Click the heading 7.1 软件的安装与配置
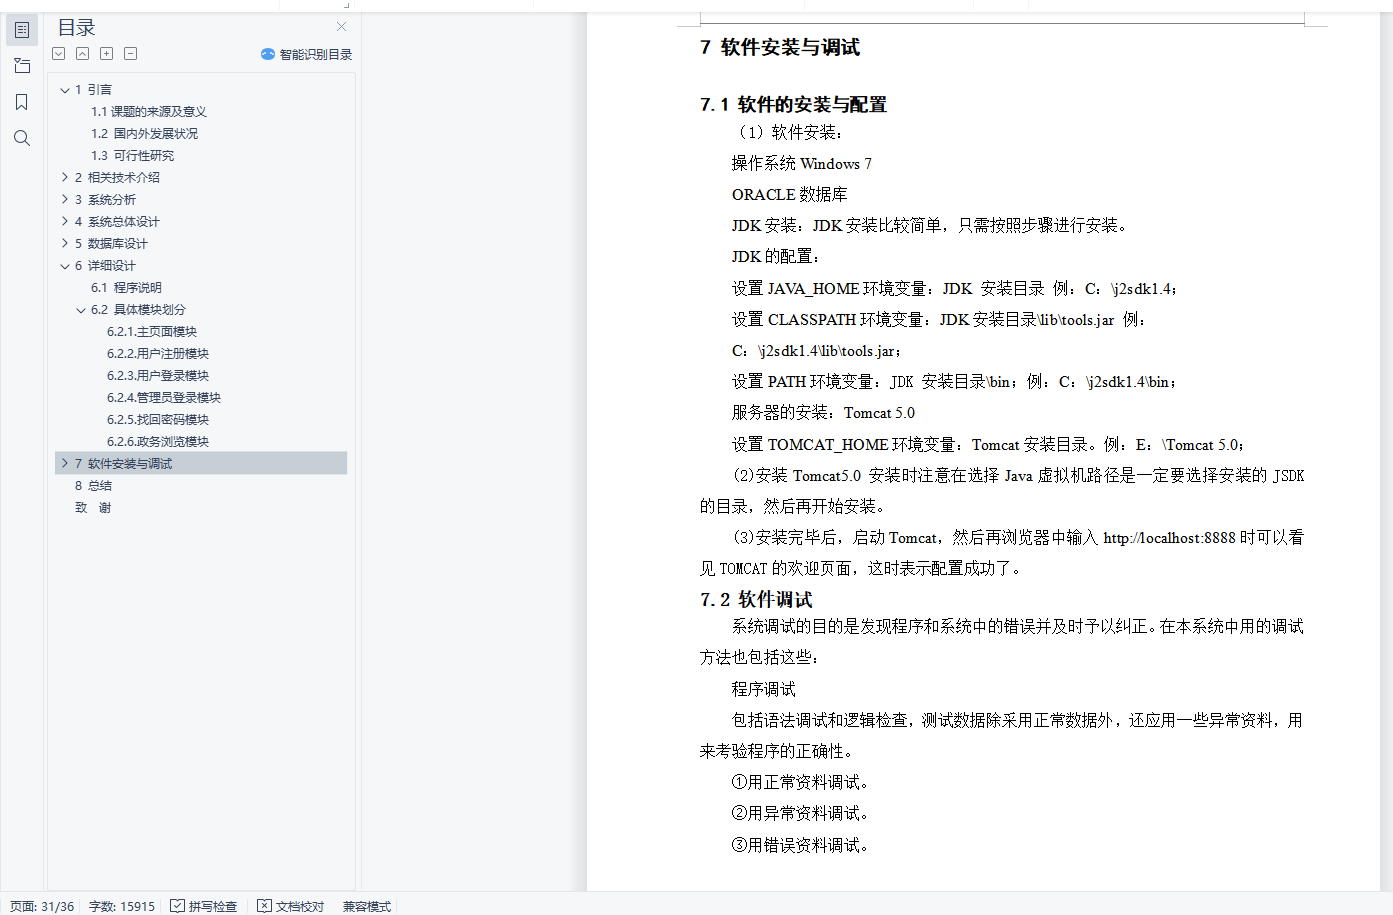This screenshot has width=1393, height=915. (x=794, y=104)
